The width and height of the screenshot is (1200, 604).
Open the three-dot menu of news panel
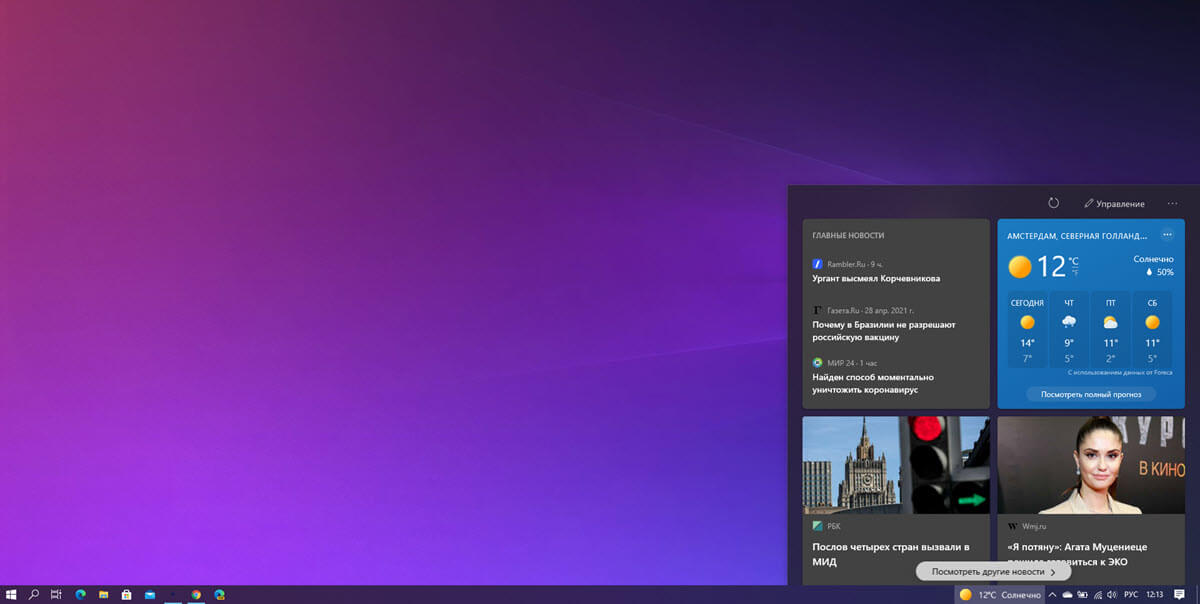click(1172, 203)
